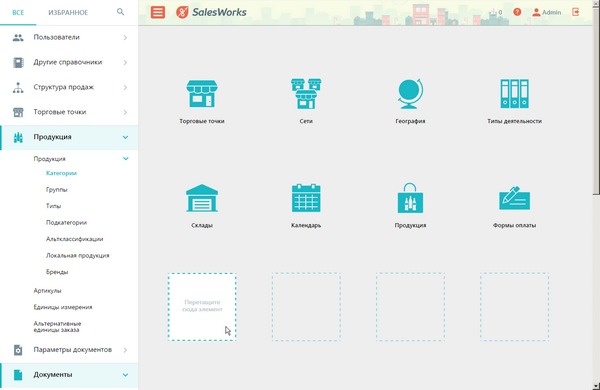The width and height of the screenshot is (600, 390).
Task: Select Пользователи menu item
Action: 69,38
